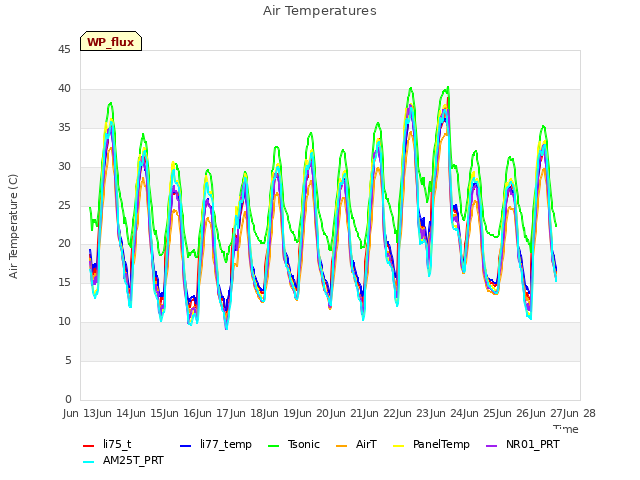Screen dimensions: 640x480
Task: Click the 10 y-axis tick label
Action: click(x=64, y=322)
